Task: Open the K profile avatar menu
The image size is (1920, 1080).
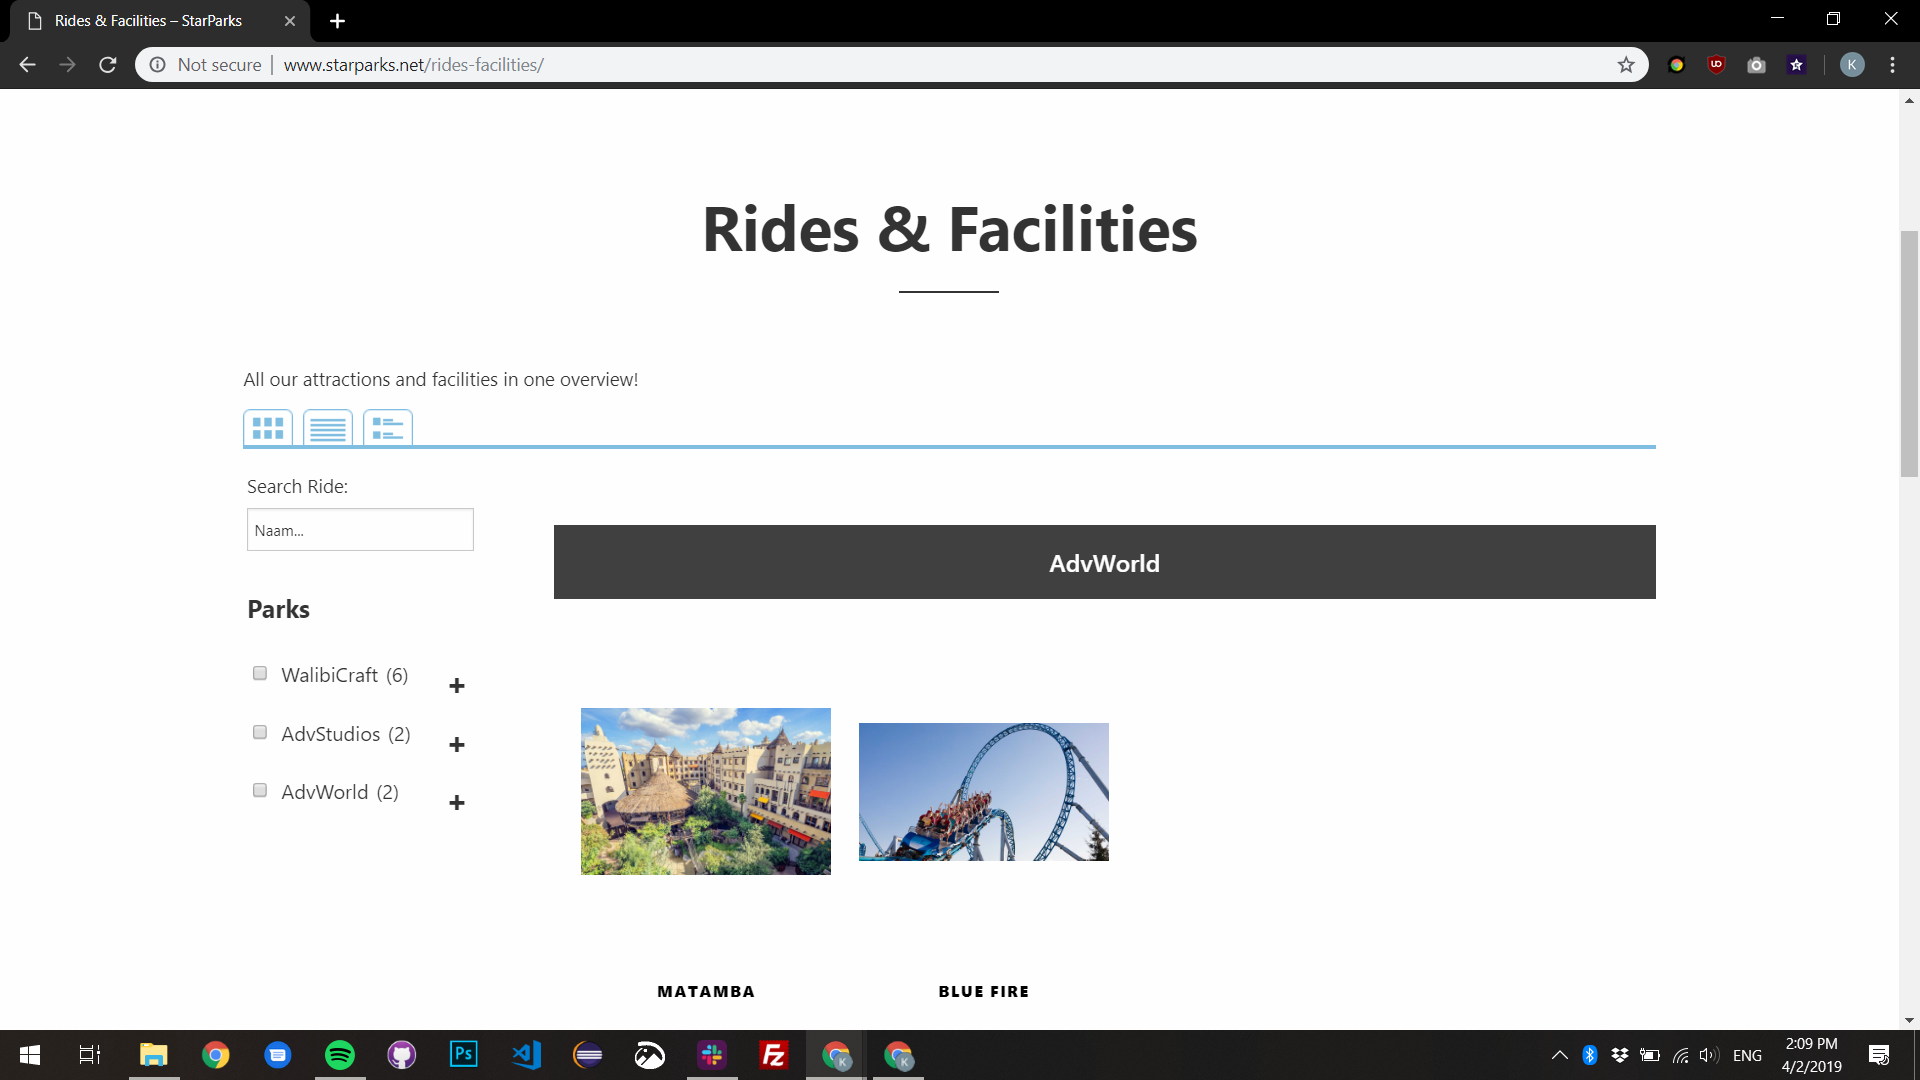Action: tap(1852, 65)
